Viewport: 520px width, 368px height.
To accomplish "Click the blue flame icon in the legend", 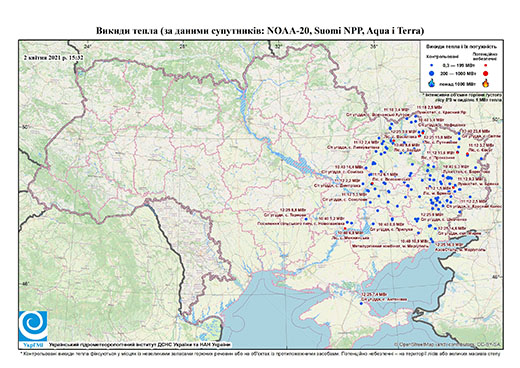I will click(432, 83).
